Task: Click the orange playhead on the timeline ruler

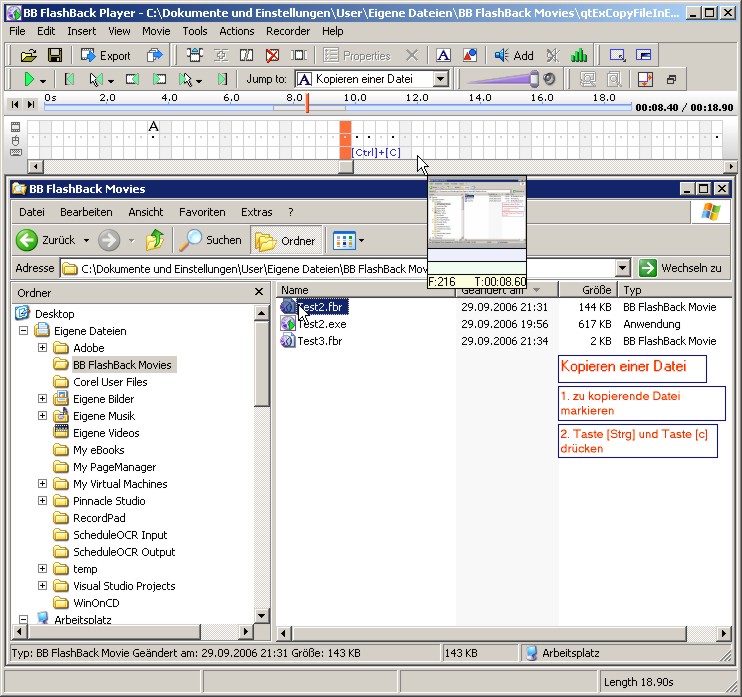Action: click(x=307, y=103)
